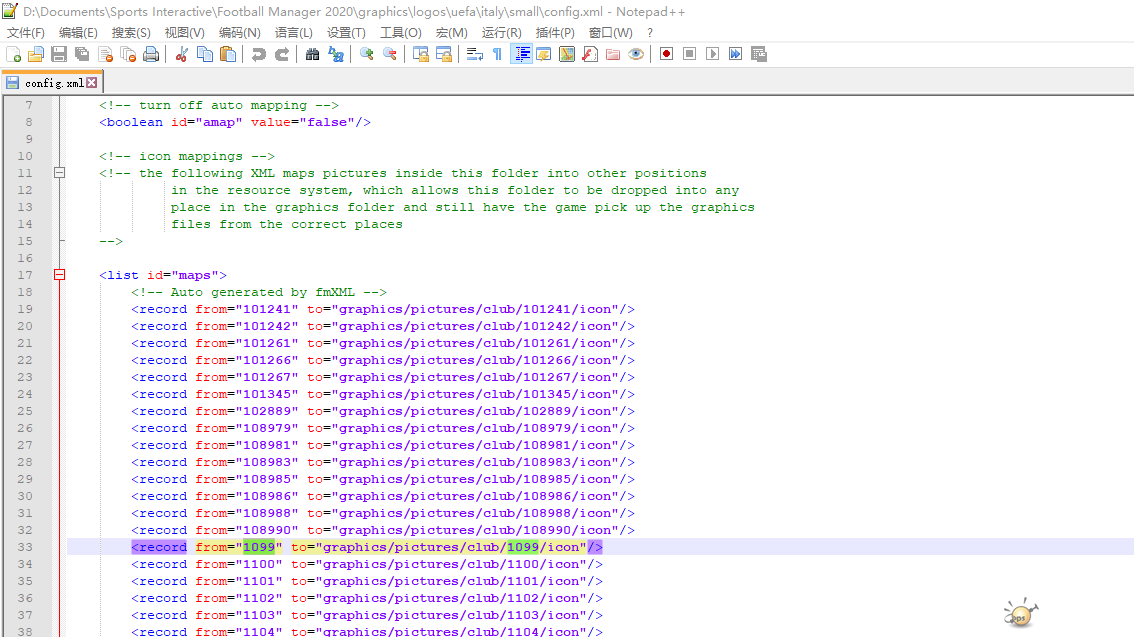Click highlighted from value "1099"
This screenshot has height=637, width=1134.
click(x=259, y=547)
